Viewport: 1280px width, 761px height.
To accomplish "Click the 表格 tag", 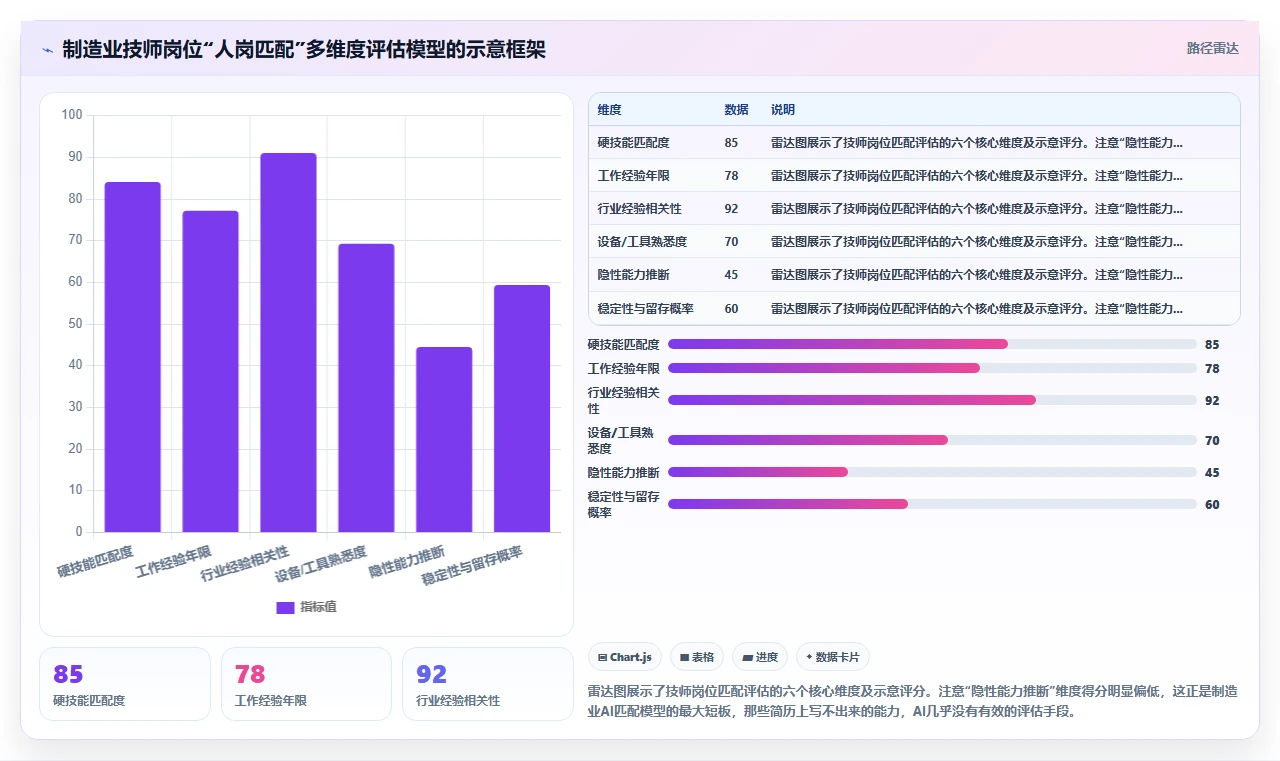I will [697, 657].
